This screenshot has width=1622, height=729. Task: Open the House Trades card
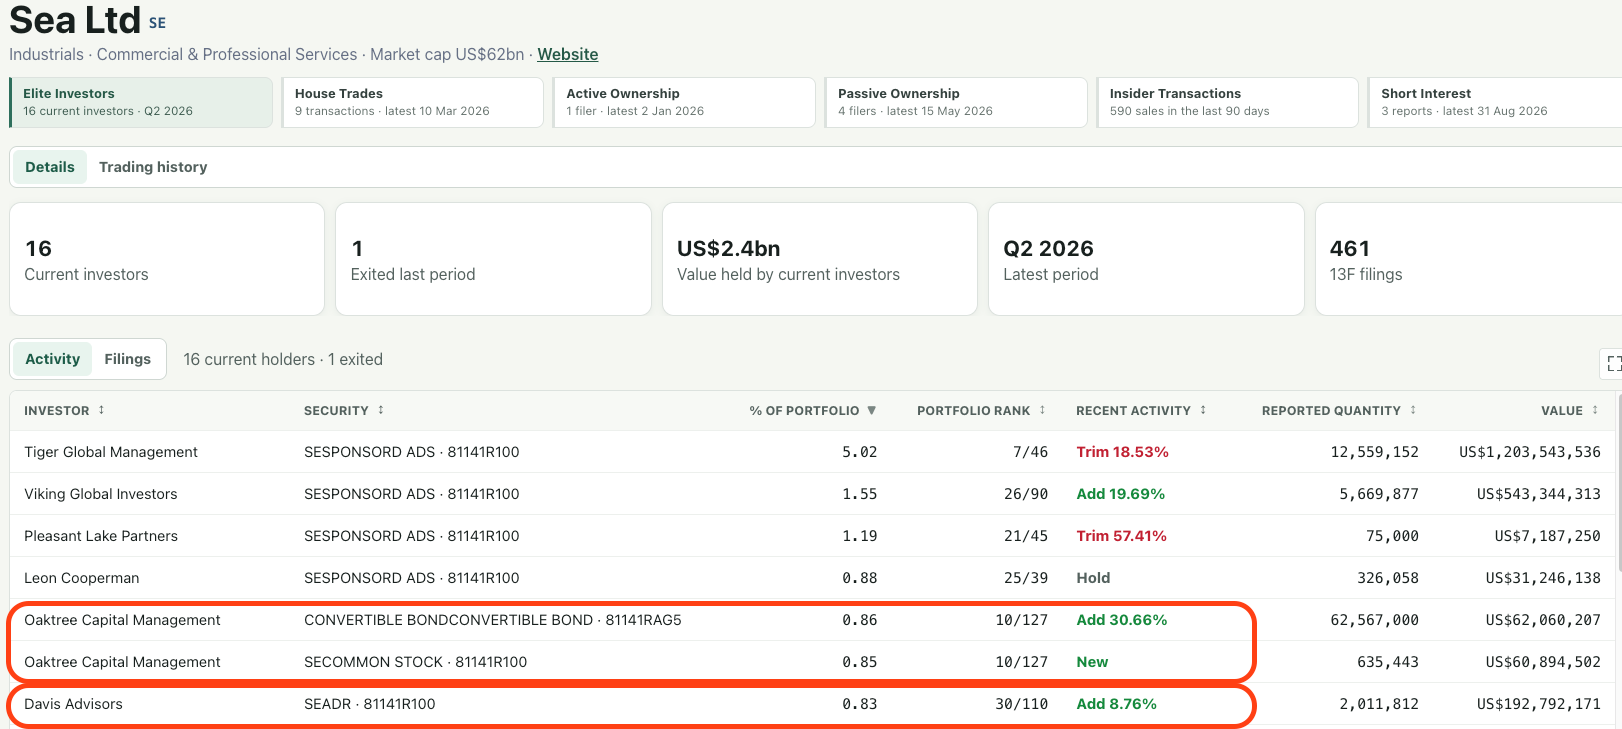413,102
